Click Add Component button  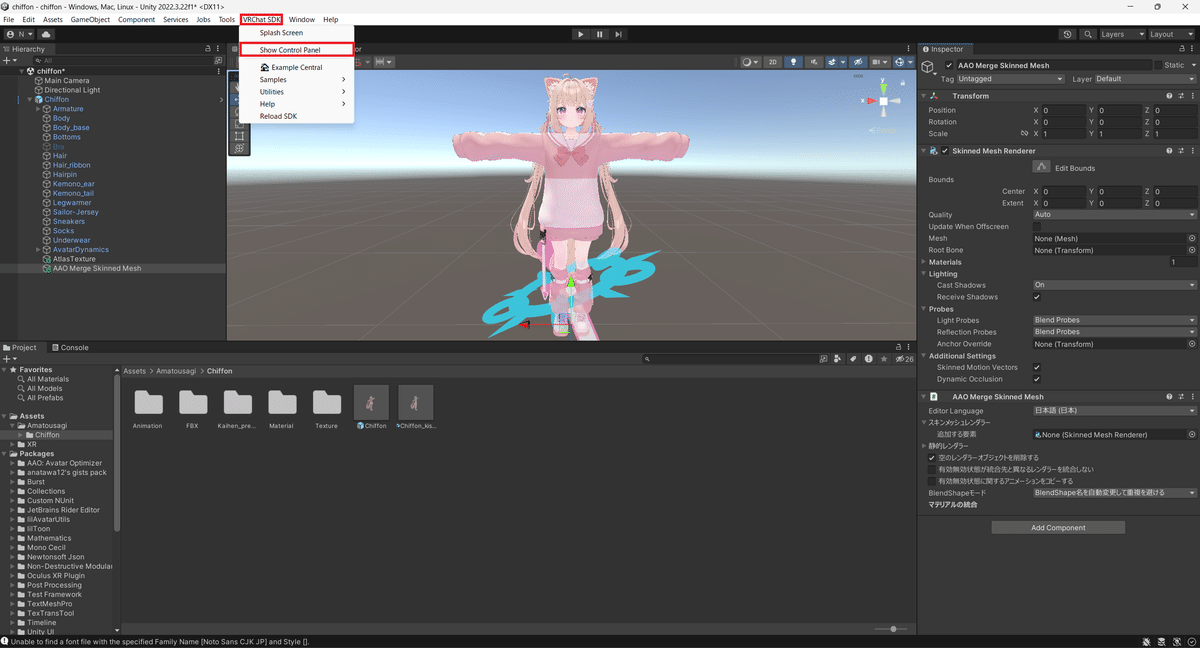click(x=1058, y=527)
